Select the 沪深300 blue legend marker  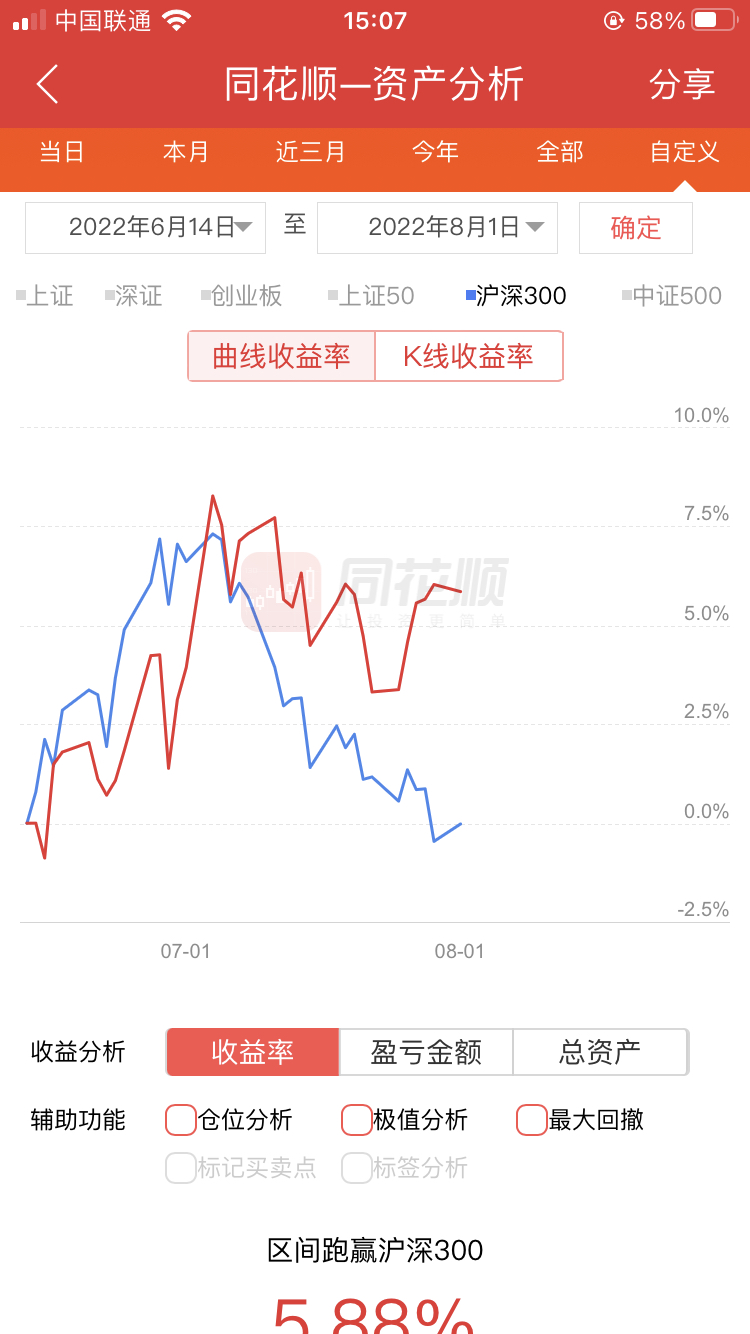pos(471,296)
